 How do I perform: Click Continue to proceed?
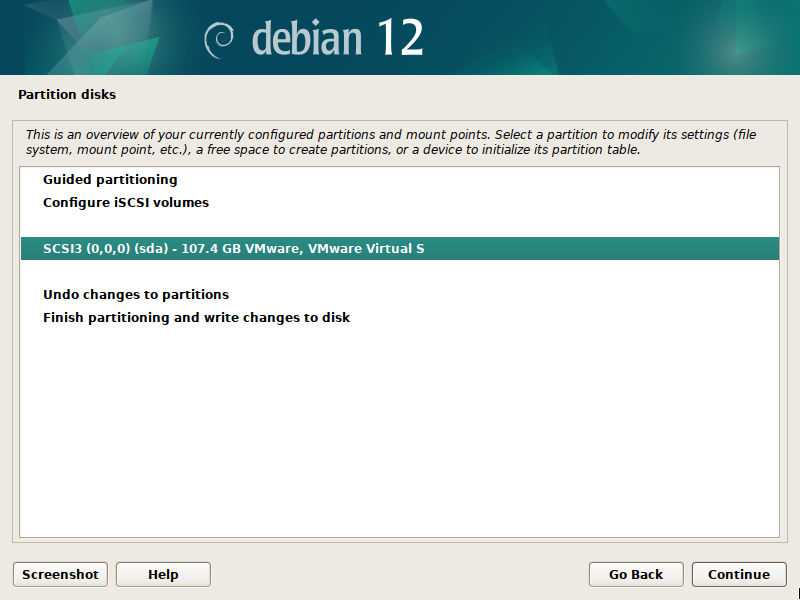point(739,574)
